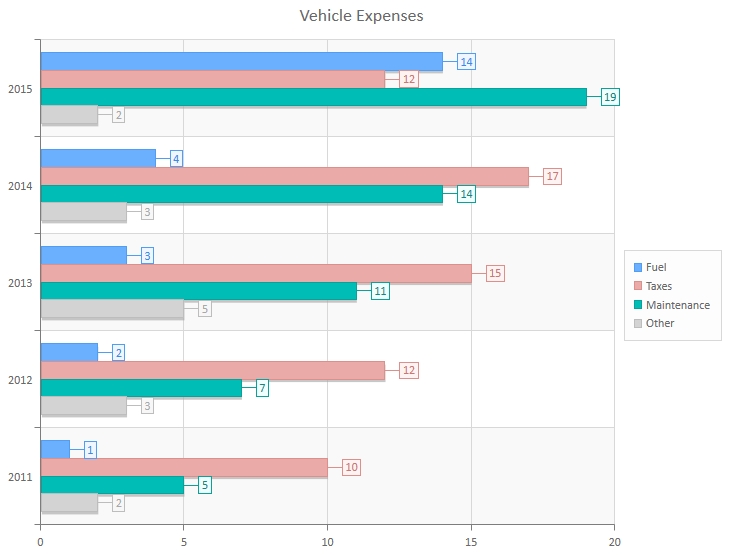Viewport: 730px width, 555px height.
Task: Toggle the Fuel series via legend text
Action: click(656, 267)
